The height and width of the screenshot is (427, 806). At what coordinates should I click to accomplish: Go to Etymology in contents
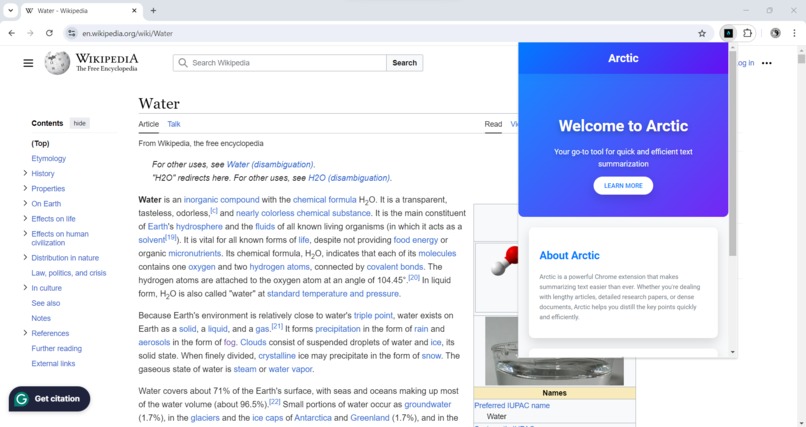[48, 158]
